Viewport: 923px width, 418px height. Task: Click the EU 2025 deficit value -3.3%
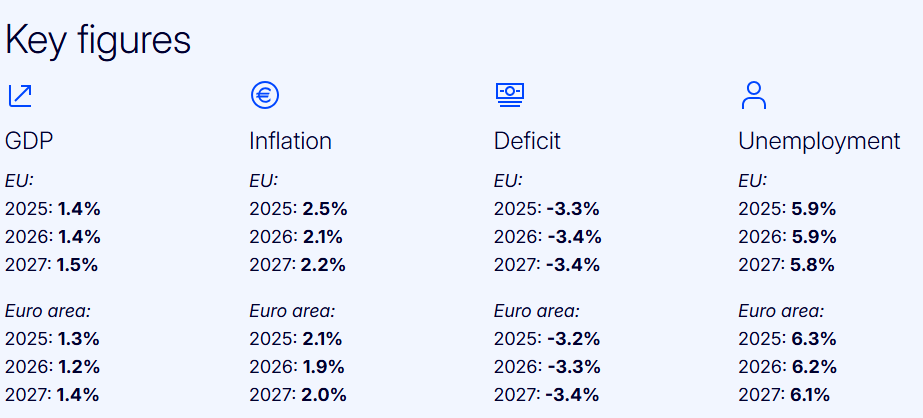pos(573,209)
